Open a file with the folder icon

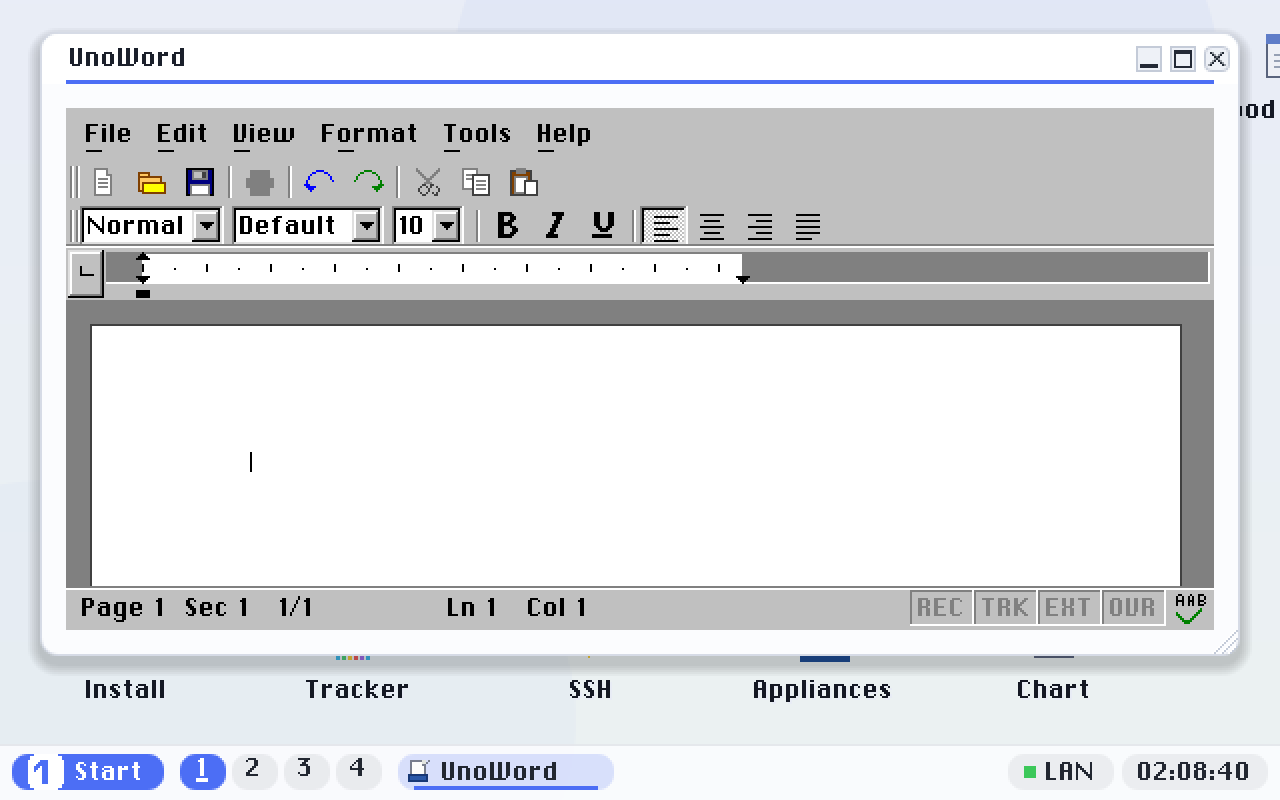pyautogui.click(x=151, y=183)
